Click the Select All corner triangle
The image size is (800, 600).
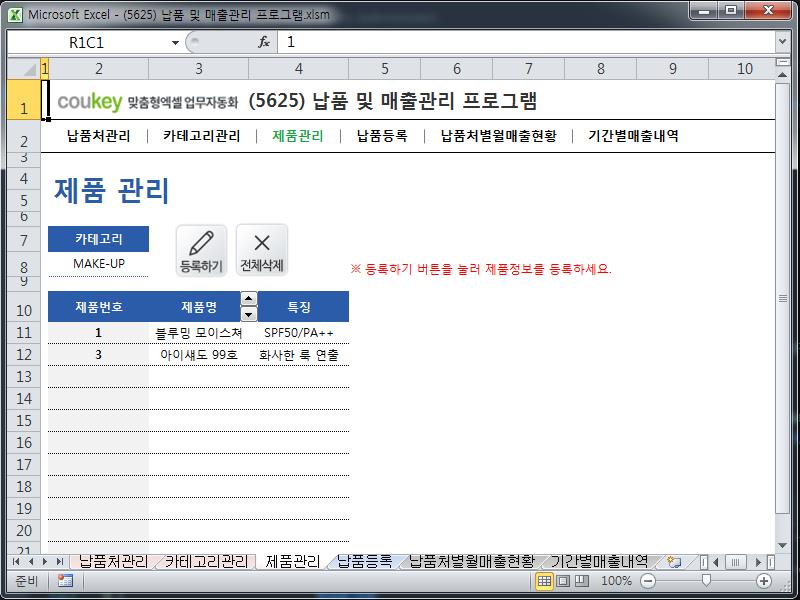[24, 68]
